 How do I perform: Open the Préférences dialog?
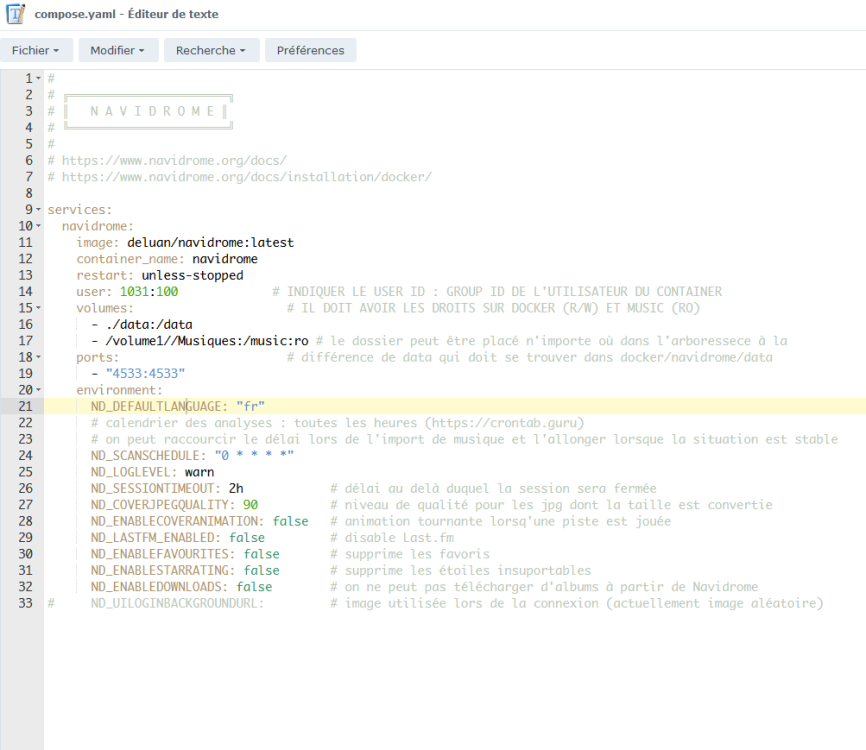tap(310, 50)
